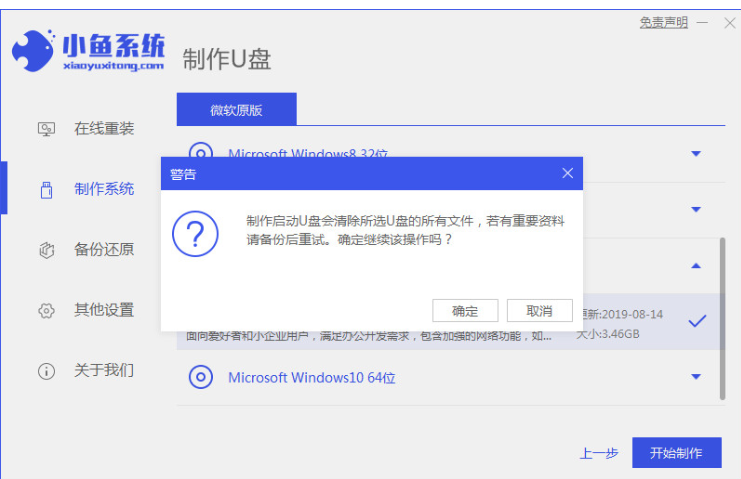Collapse the expanded system row arrow
The width and height of the screenshot is (741, 479).
tap(696, 265)
